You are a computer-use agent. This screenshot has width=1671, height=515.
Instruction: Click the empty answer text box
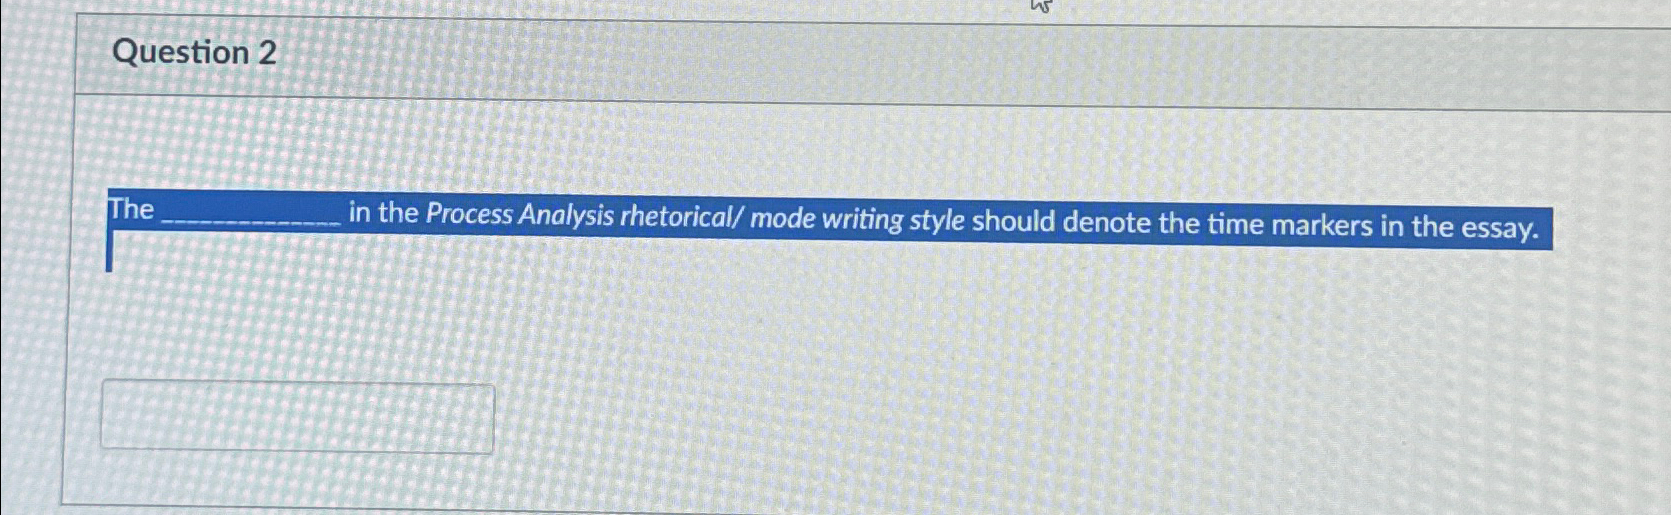[297, 418]
